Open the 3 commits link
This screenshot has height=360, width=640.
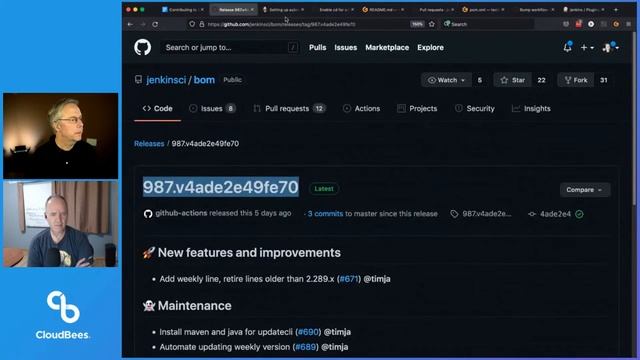point(325,213)
